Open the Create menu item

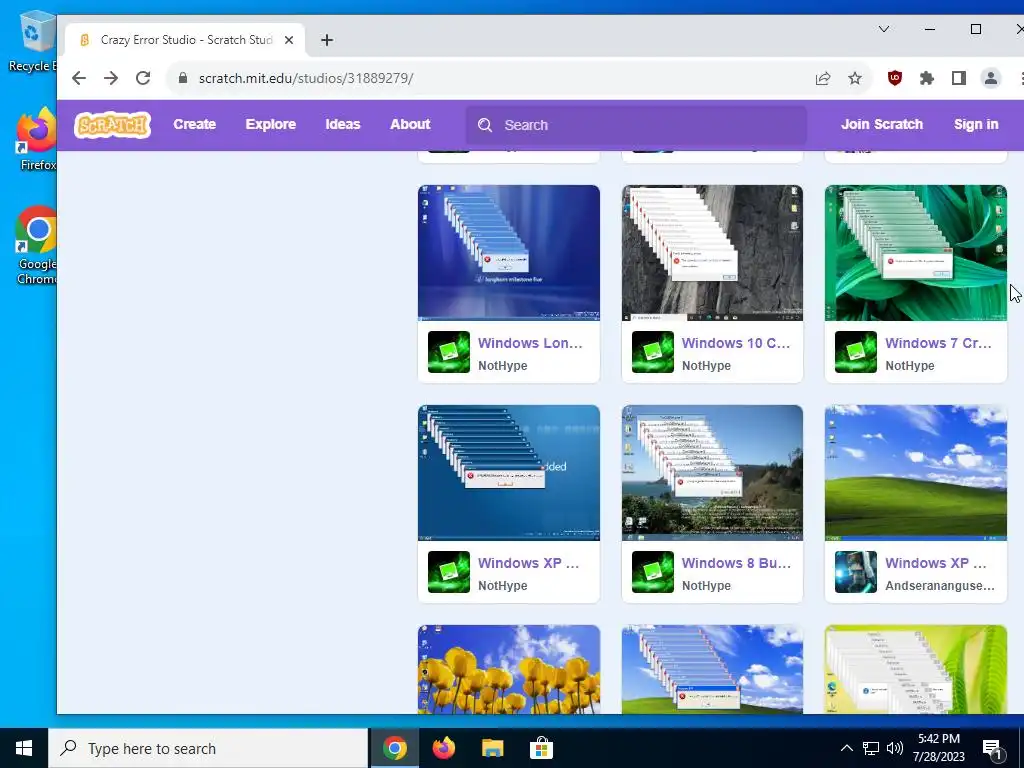(x=195, y=124)
